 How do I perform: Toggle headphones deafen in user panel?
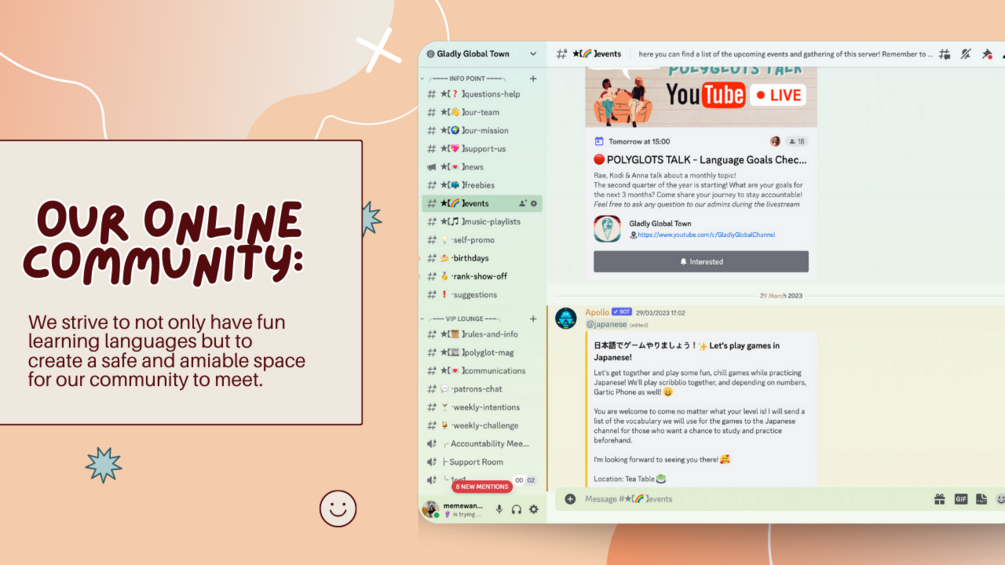tap(517, 510)
